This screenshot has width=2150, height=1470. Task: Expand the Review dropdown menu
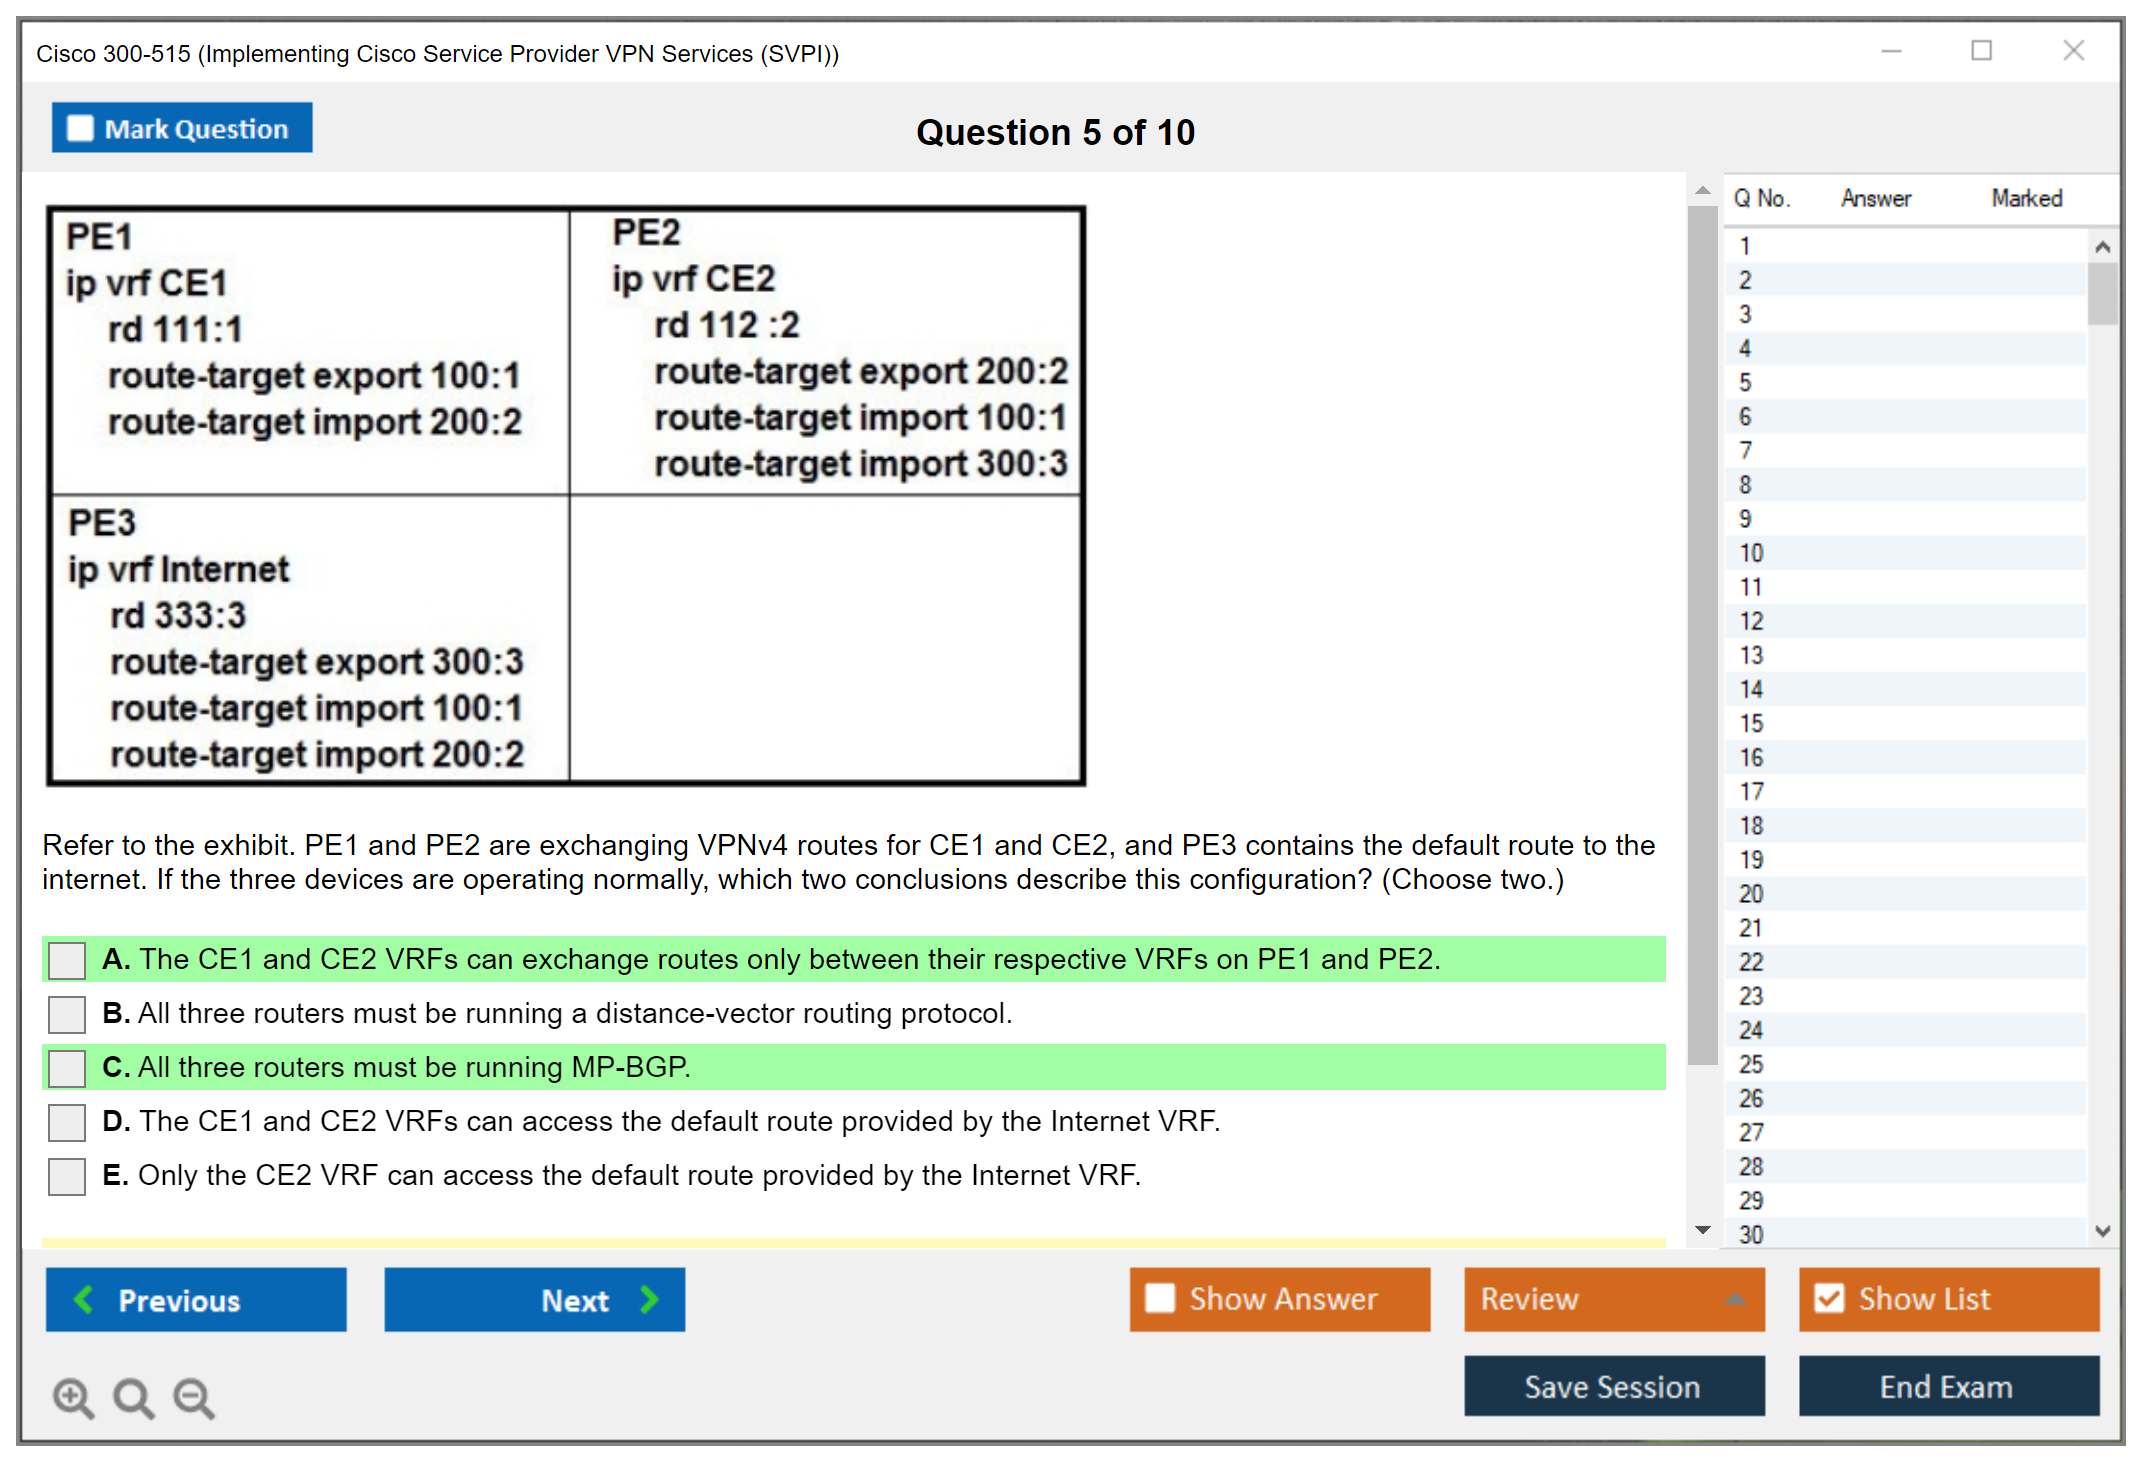coord(1736,1299)
